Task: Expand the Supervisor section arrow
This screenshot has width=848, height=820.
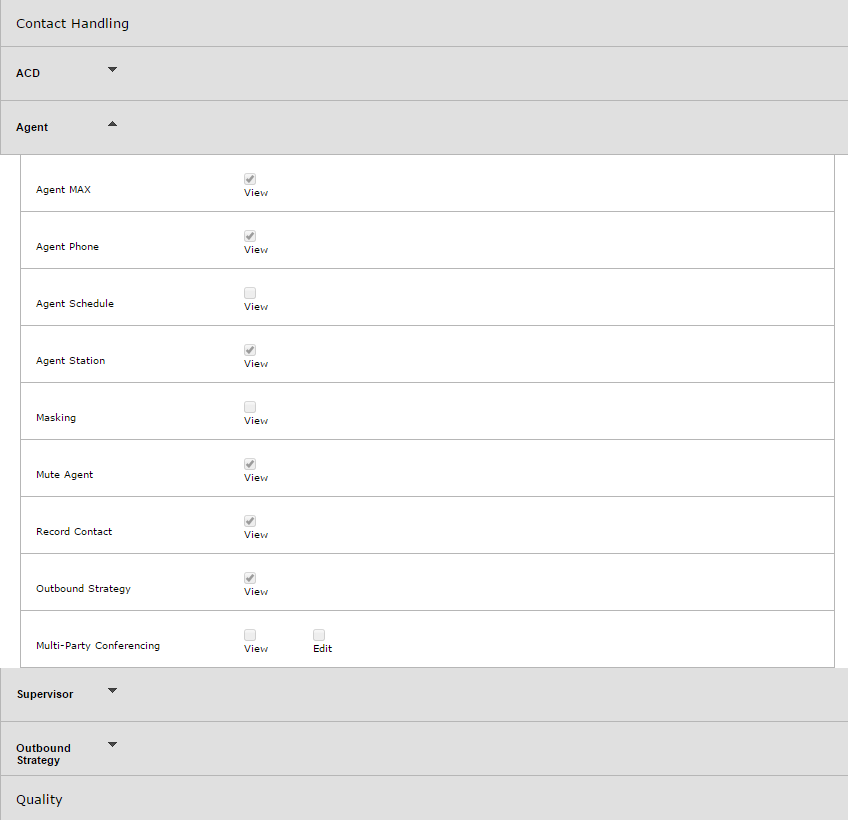Action: [x=112, y=691]
